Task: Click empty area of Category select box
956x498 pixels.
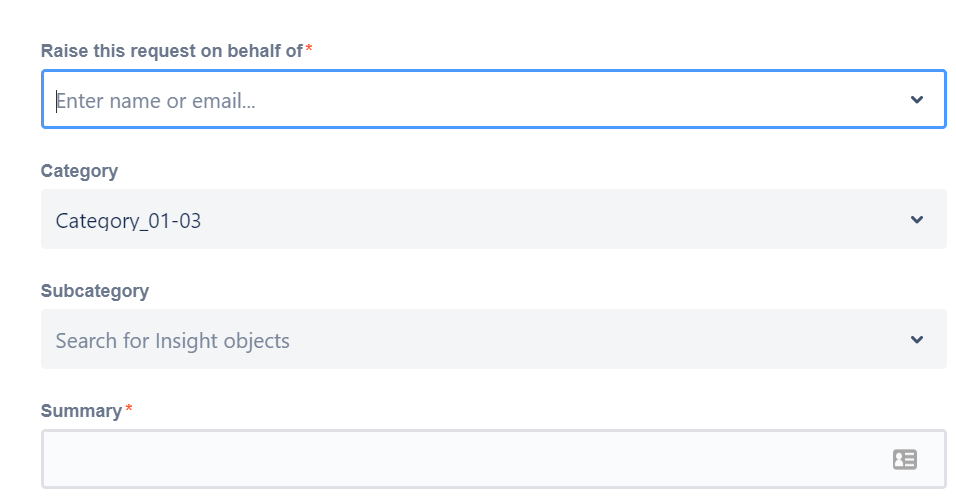Action: [x=549, y=219]
